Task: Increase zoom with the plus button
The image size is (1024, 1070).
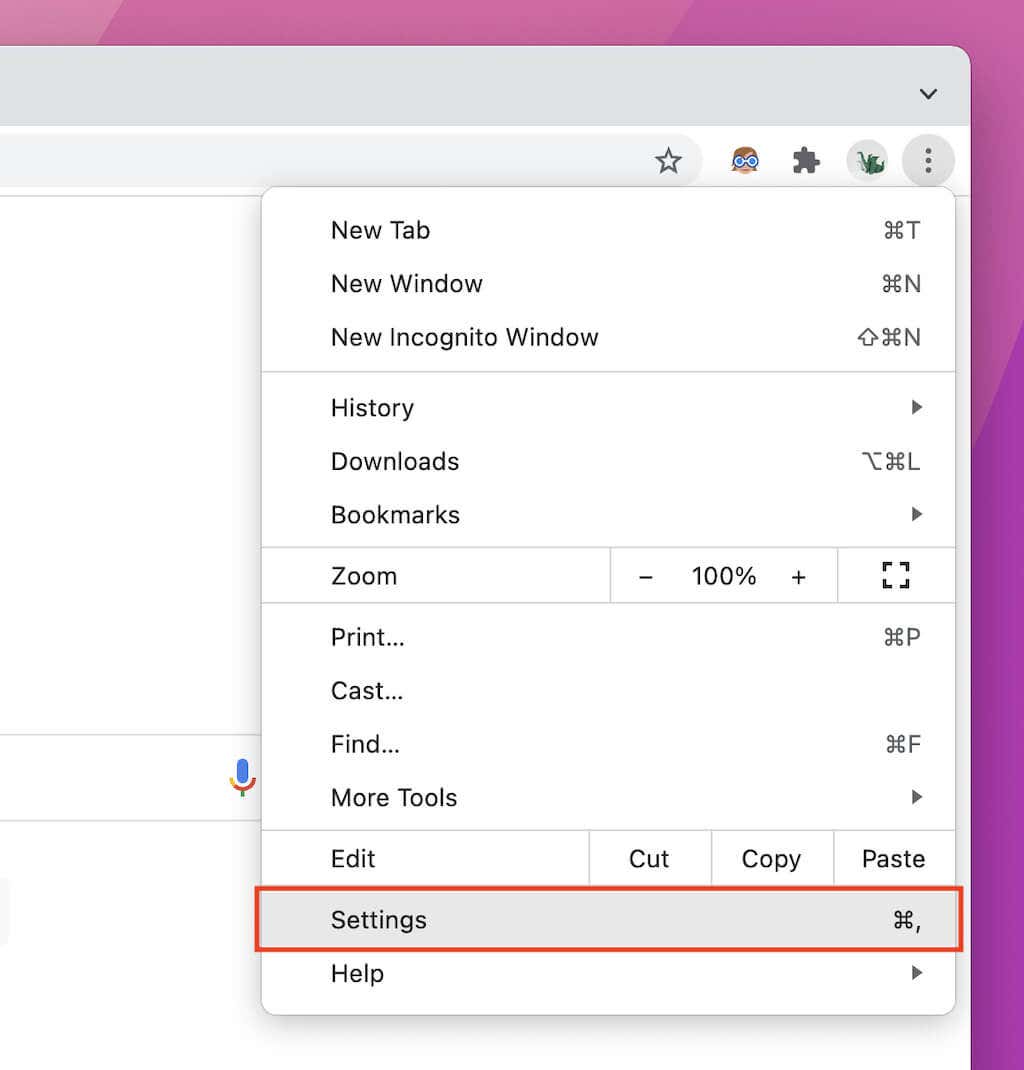Action: point(798,577)
